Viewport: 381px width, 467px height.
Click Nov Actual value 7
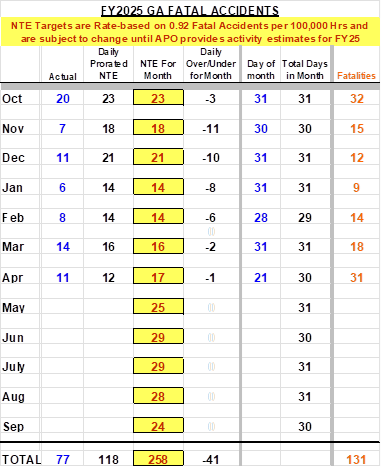tap(62, 129)
